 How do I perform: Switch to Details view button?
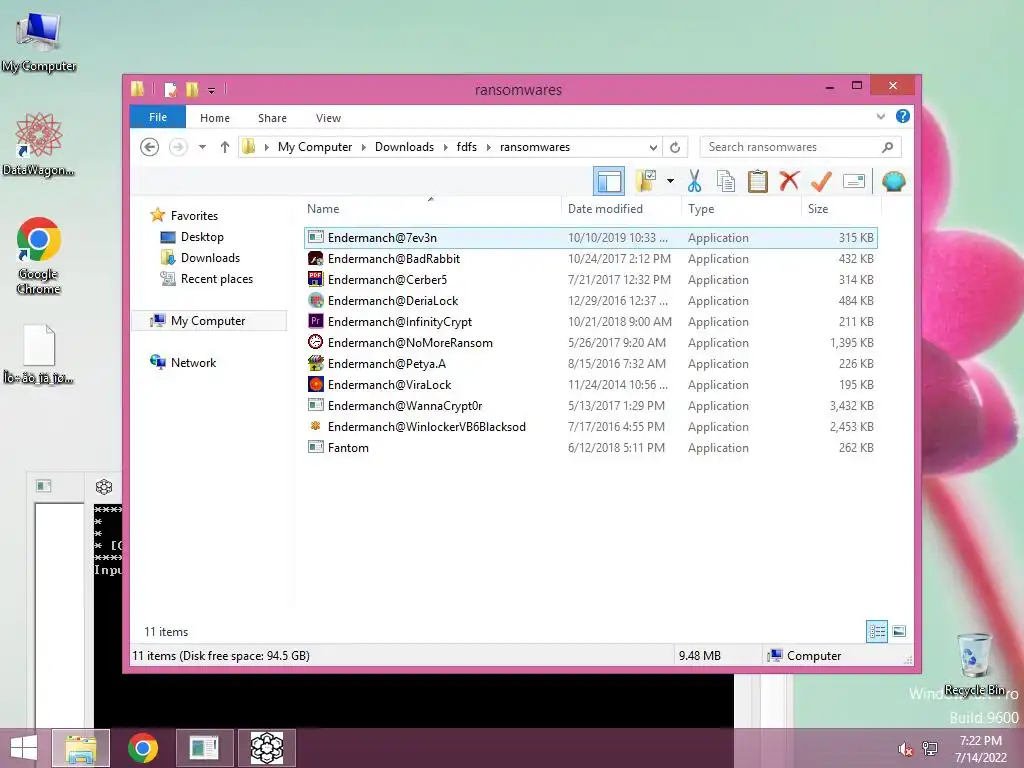[x=876, y=631]
